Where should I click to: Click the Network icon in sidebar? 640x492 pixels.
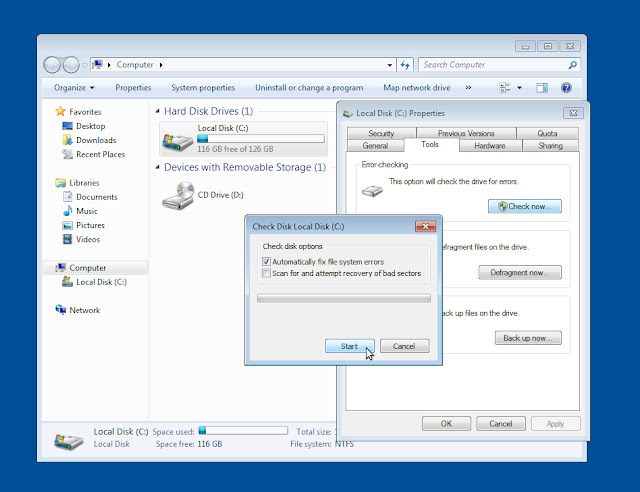click(60, 310)
